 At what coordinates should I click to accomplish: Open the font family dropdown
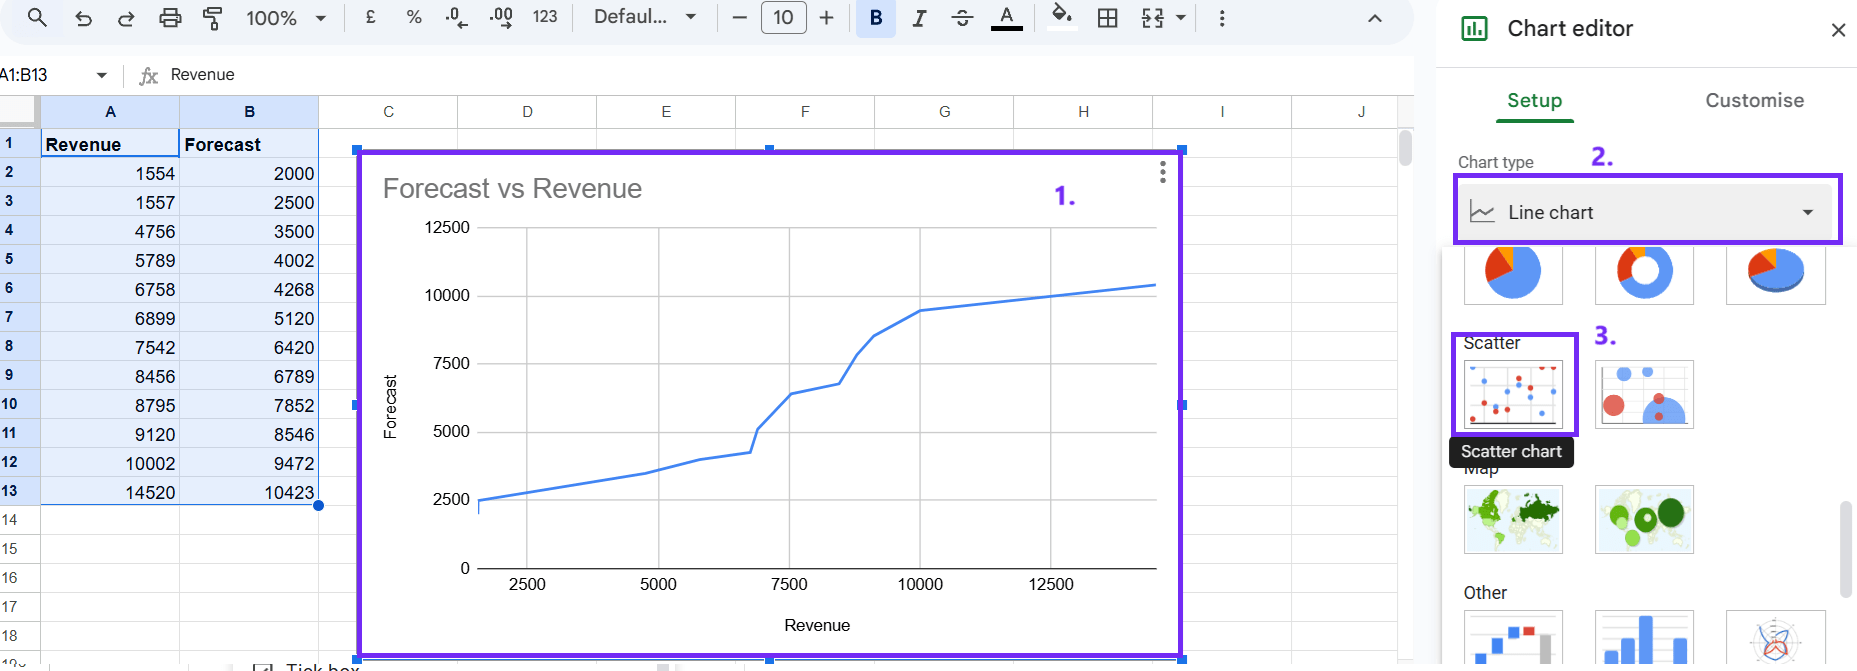pyautogui.click(x=645, y=17)
